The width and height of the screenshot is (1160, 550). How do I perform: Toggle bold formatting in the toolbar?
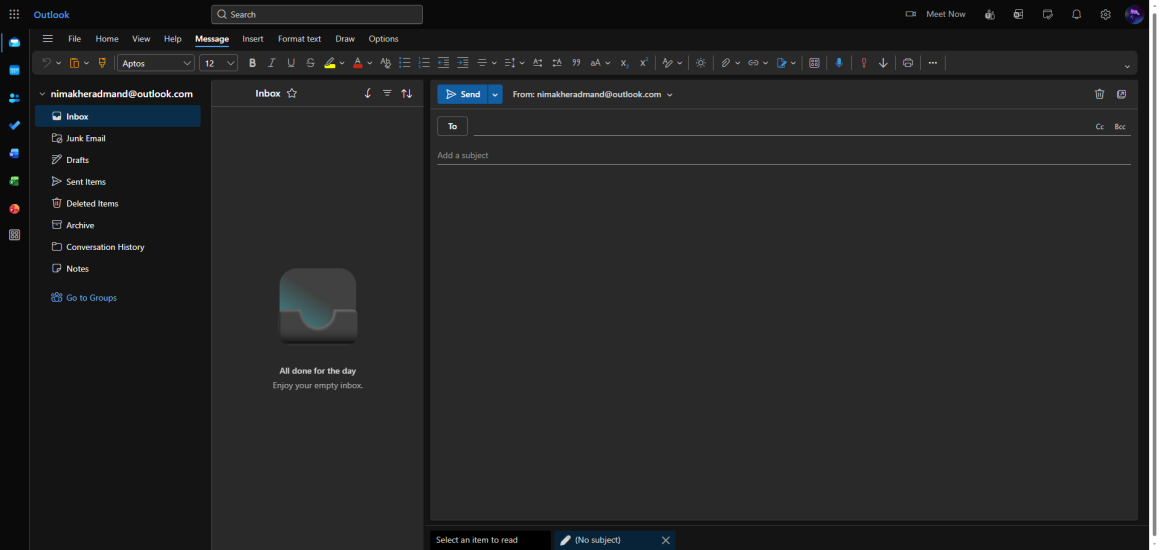[x=252, y=63]
